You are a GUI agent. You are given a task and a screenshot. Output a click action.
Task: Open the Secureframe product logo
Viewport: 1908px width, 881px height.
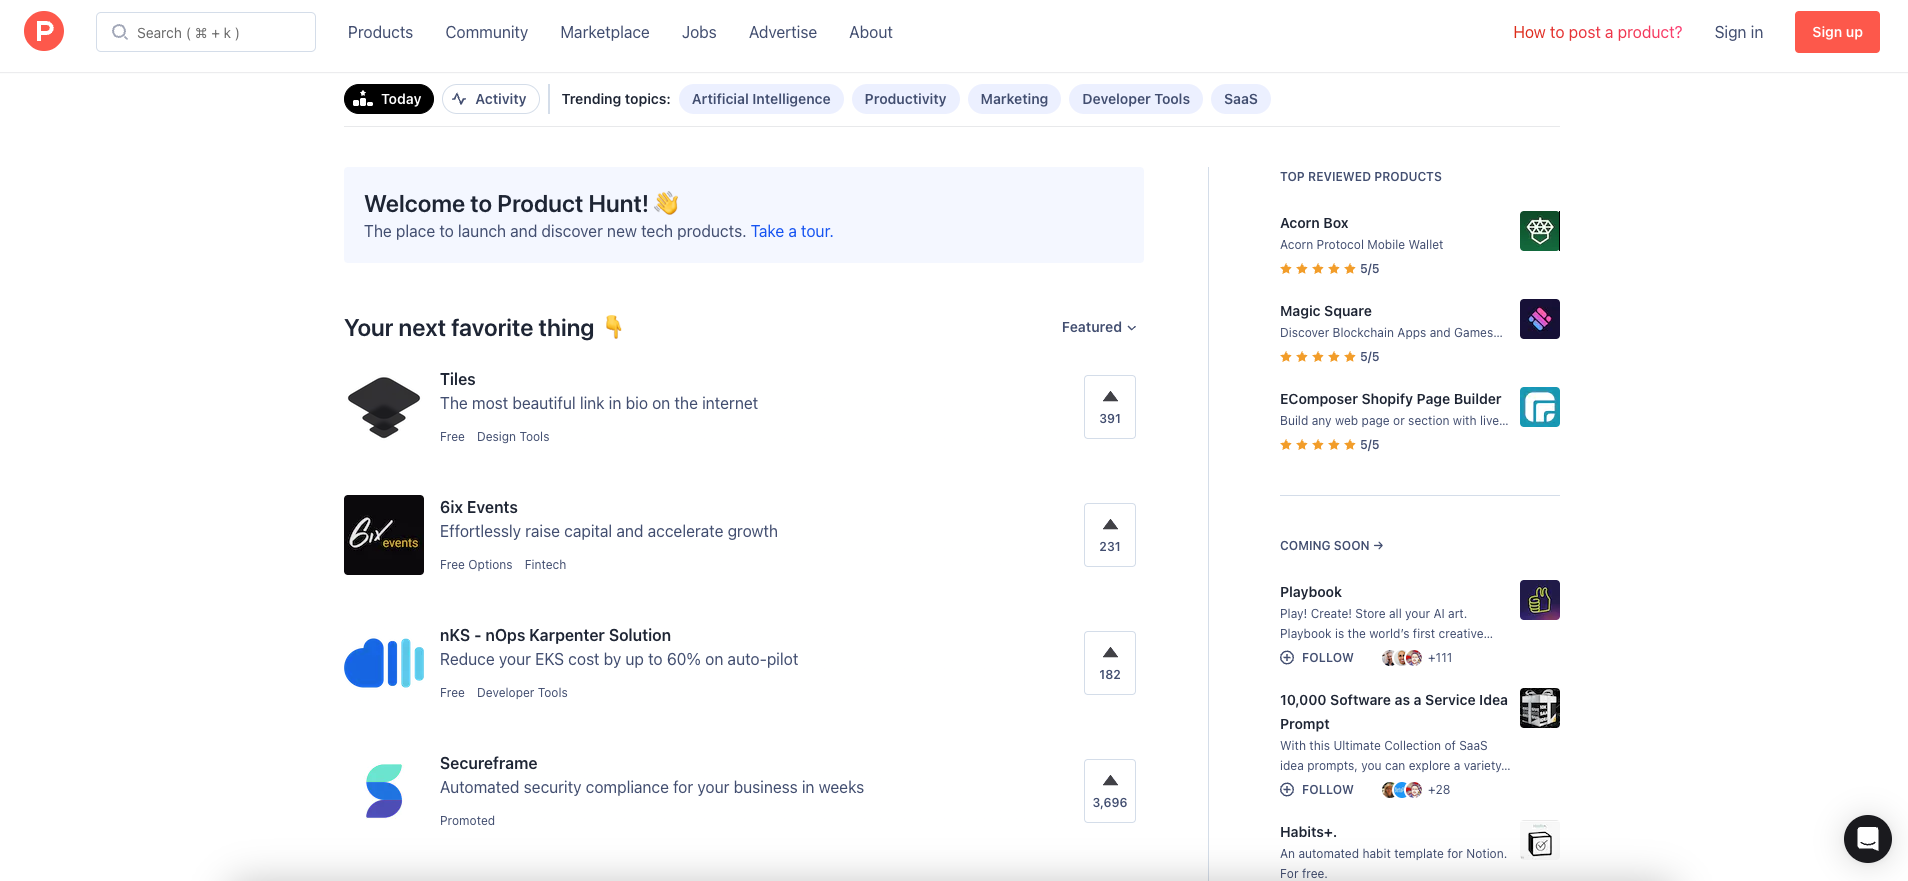point(384,791)
